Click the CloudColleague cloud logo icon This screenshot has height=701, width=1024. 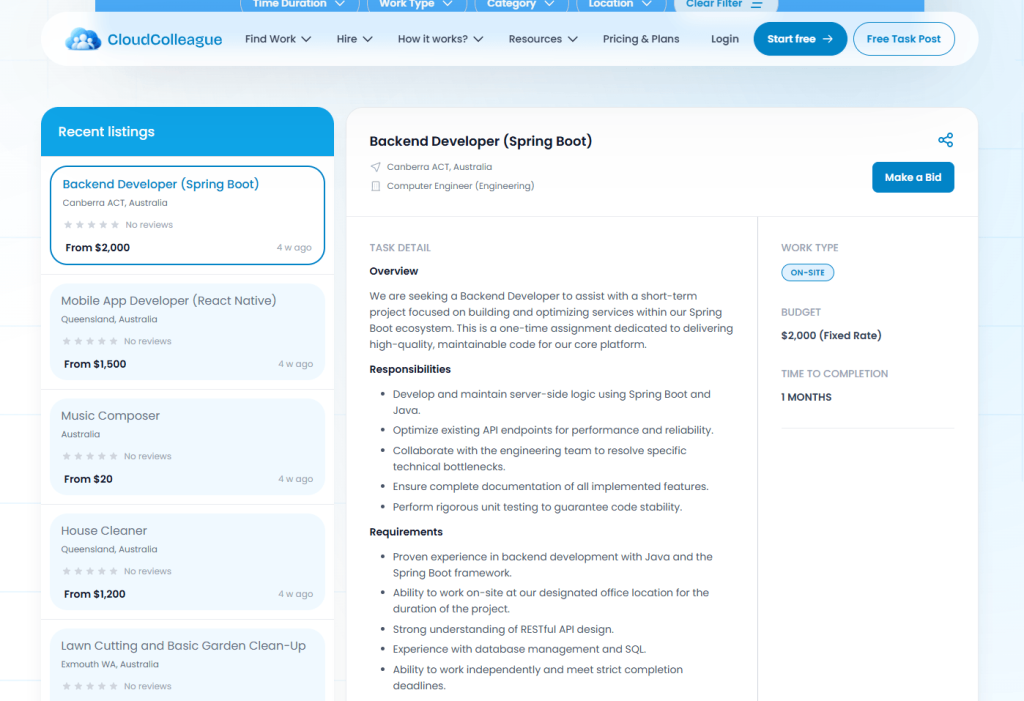coord(83,39)
